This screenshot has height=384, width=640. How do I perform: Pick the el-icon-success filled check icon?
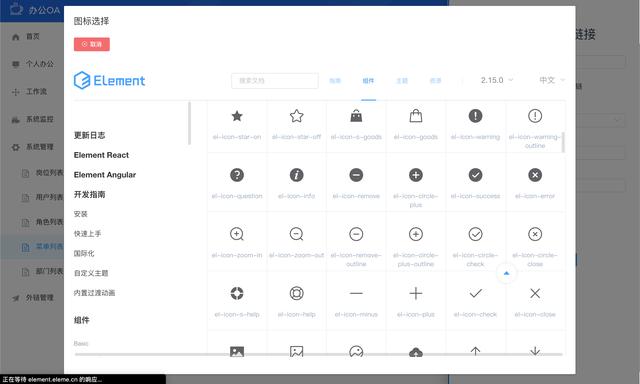[475, 175]
